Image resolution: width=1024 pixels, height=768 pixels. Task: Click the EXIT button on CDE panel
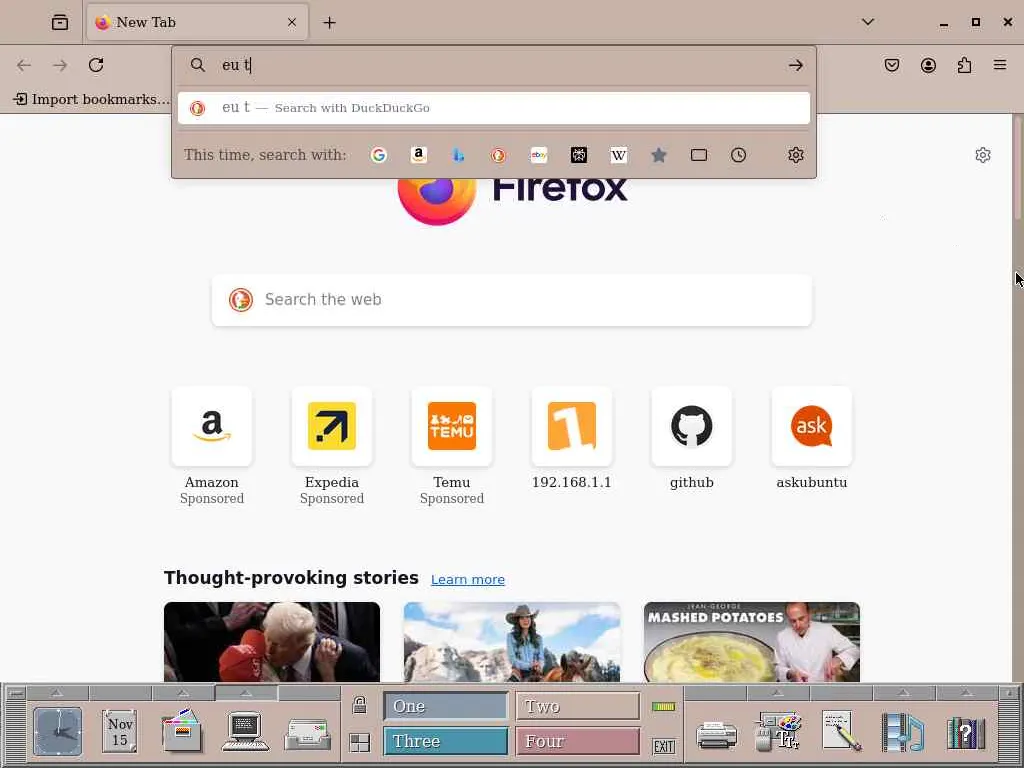664,746
